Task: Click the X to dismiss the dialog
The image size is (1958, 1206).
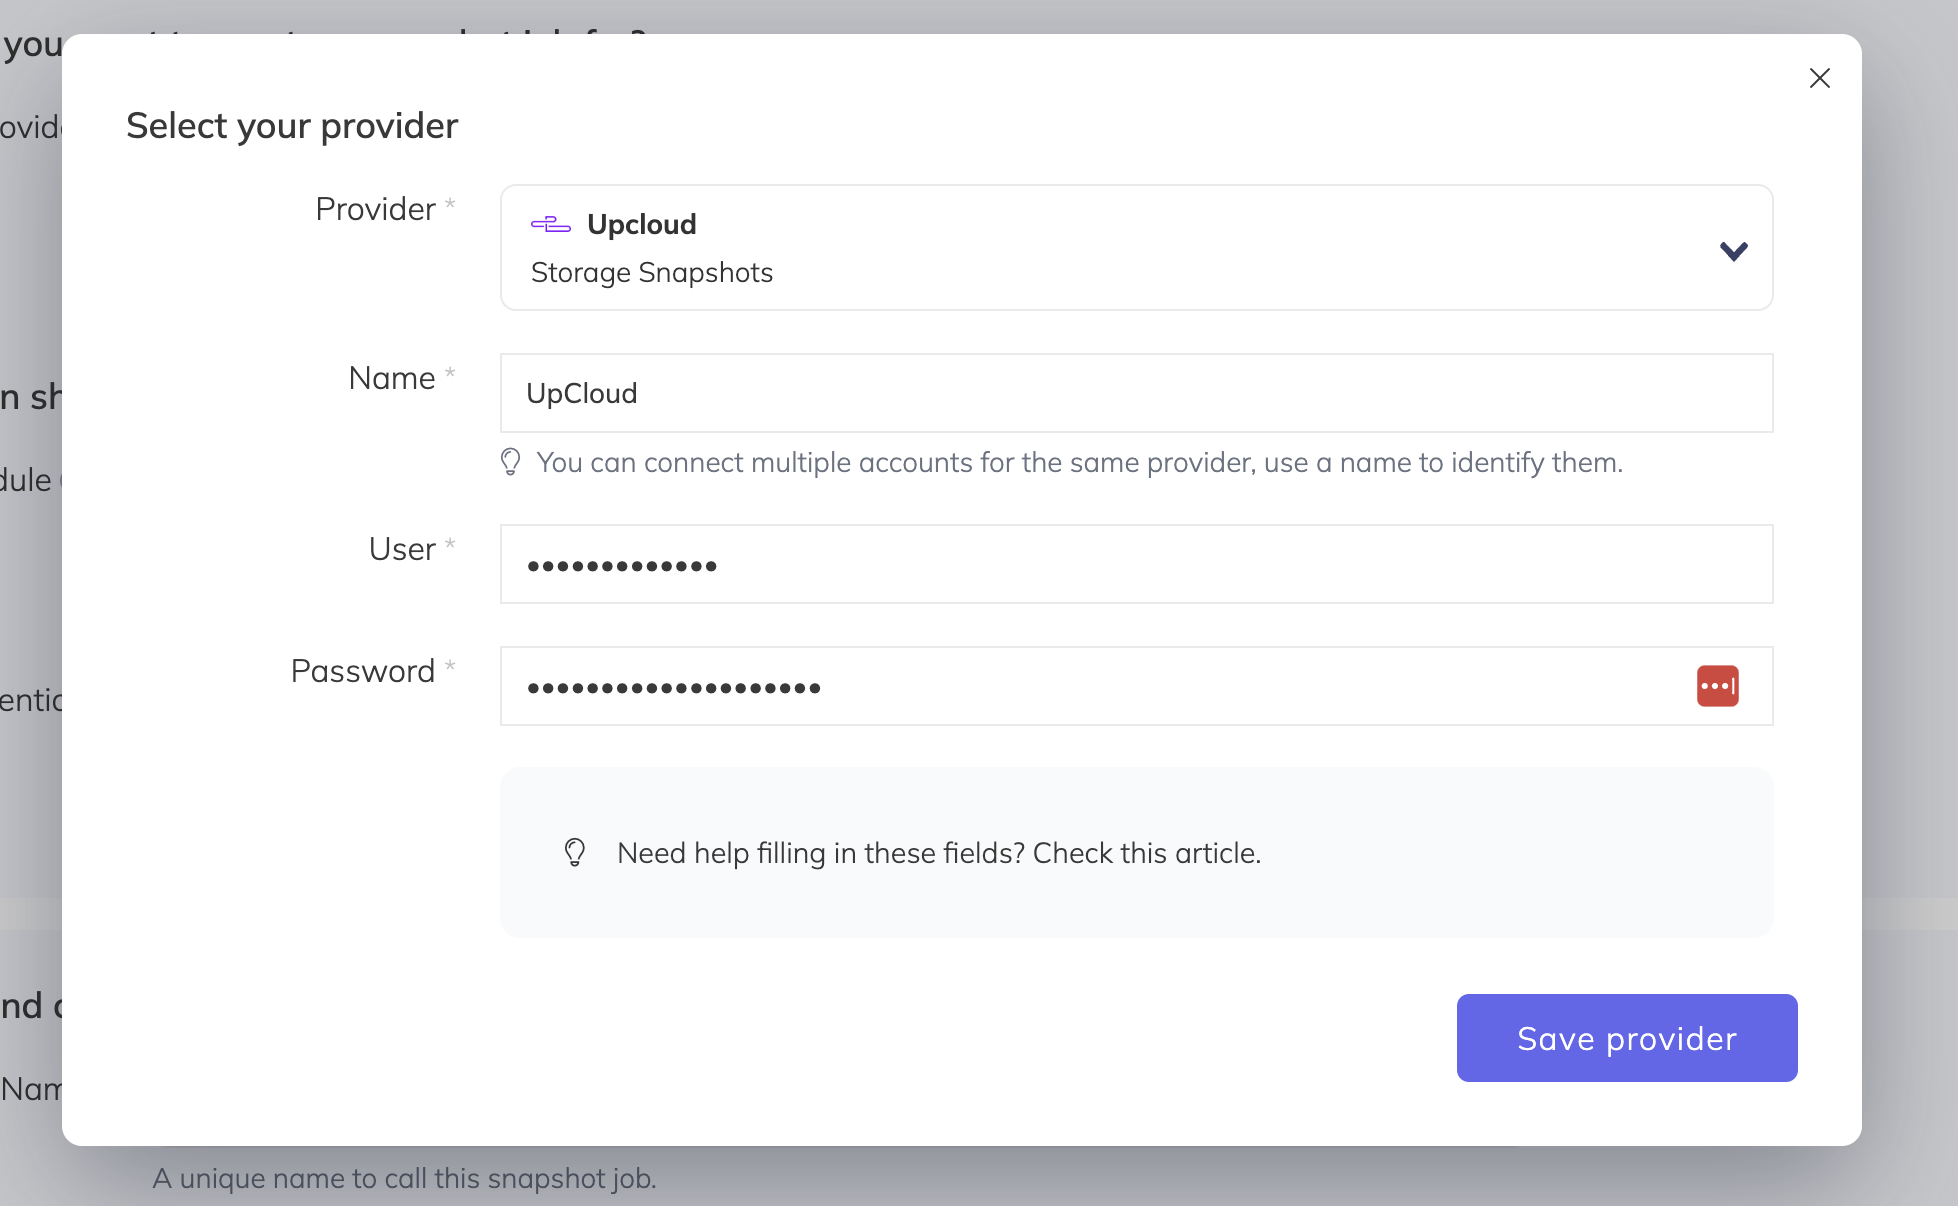Action: (1819, 78)
